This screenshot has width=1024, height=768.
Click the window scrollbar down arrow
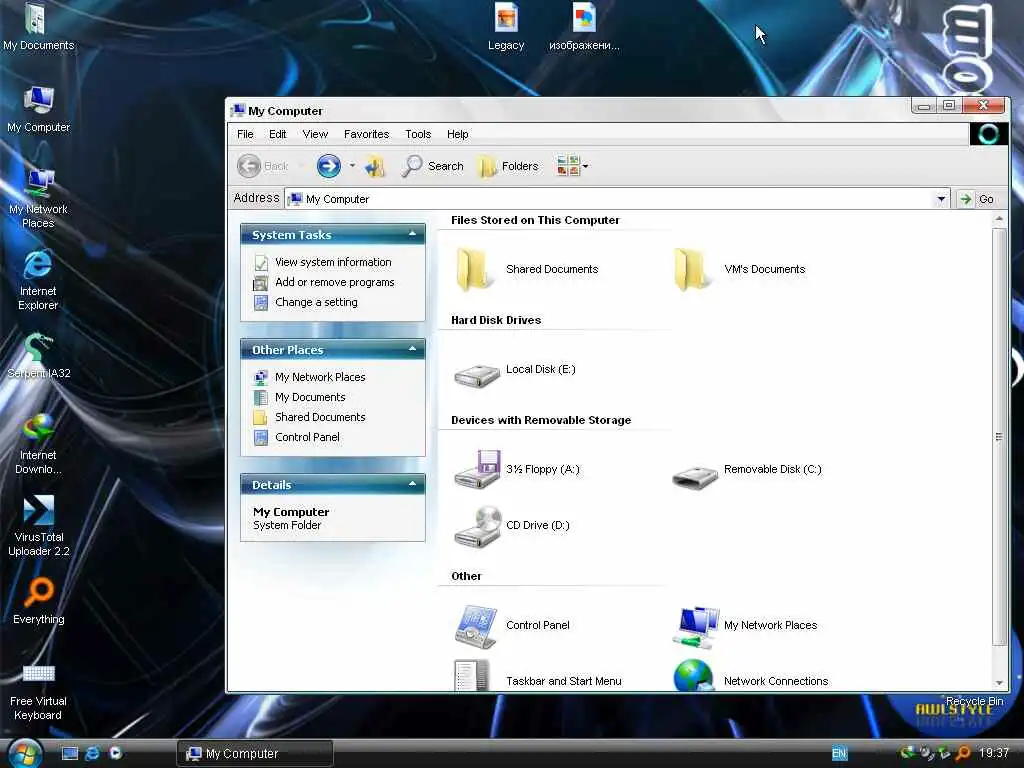(x=999, y=683)
